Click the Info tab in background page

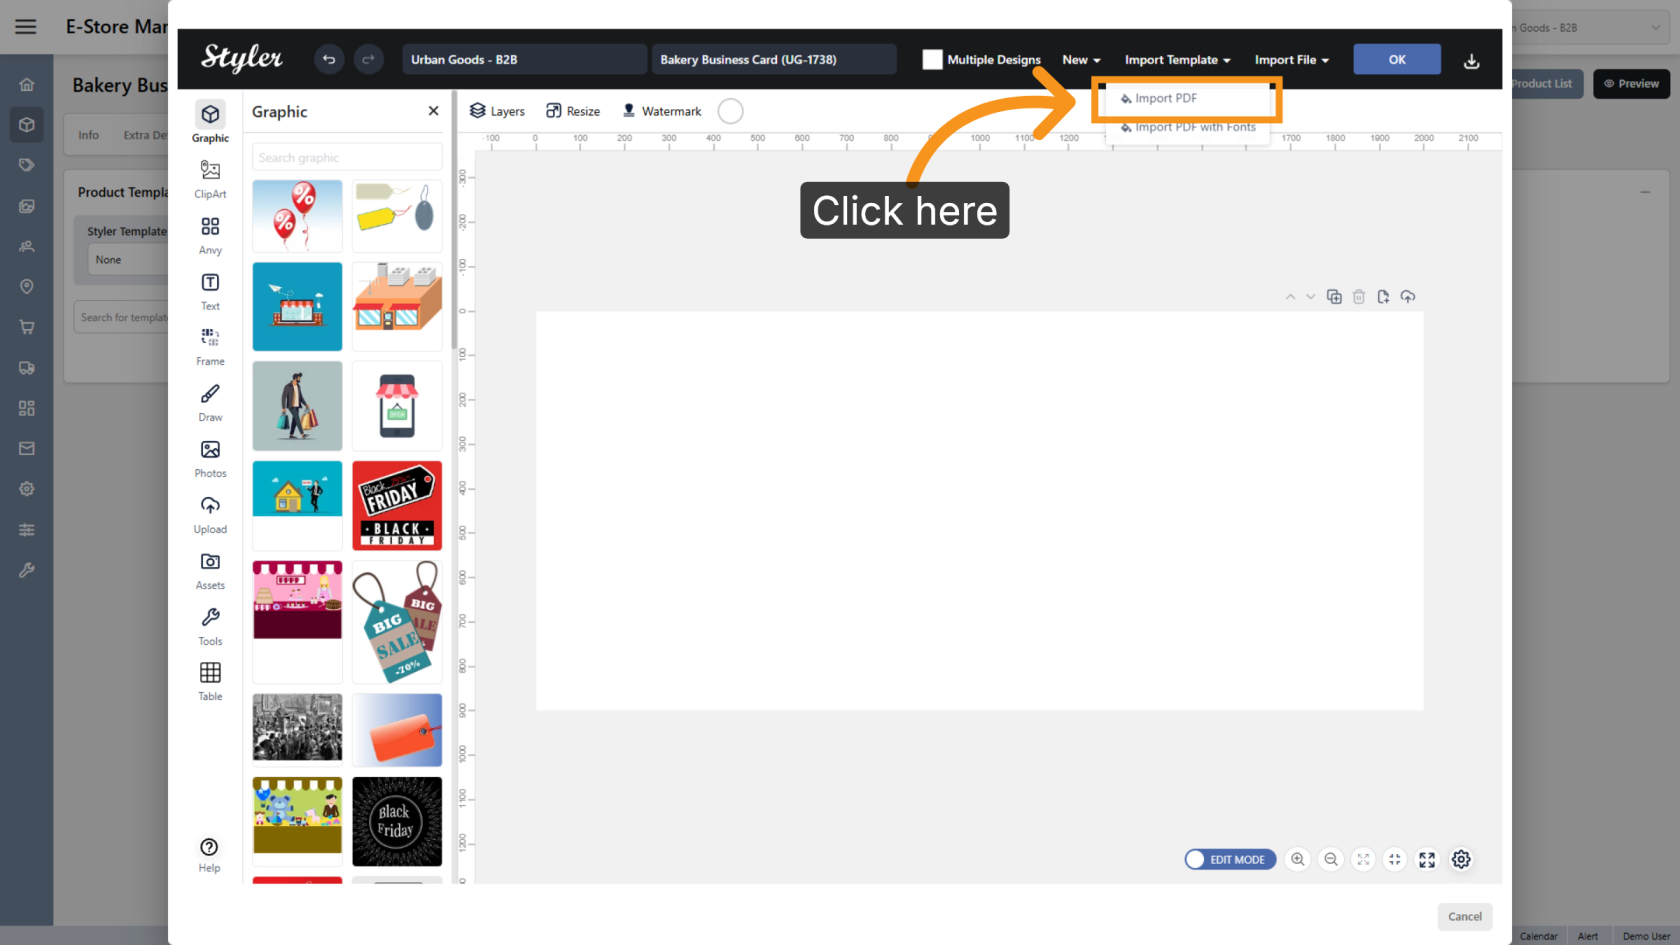coord(89,135)
